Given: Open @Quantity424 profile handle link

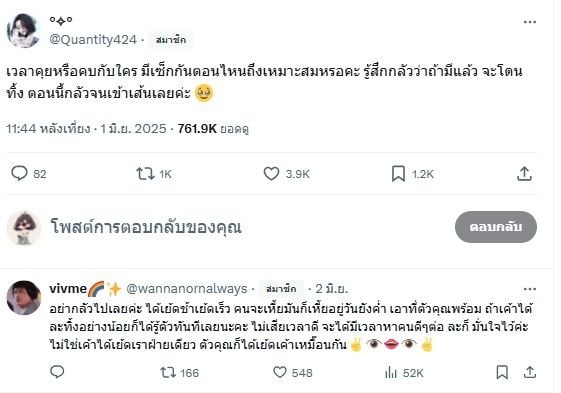Looking at the screenshot, I should [93, 40].
